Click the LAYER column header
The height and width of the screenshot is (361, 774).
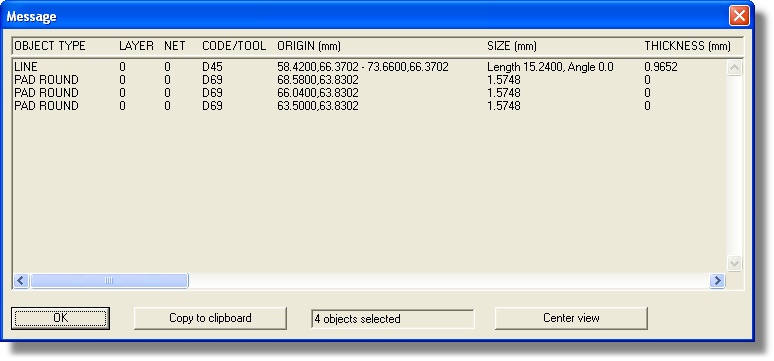[136, 46]
